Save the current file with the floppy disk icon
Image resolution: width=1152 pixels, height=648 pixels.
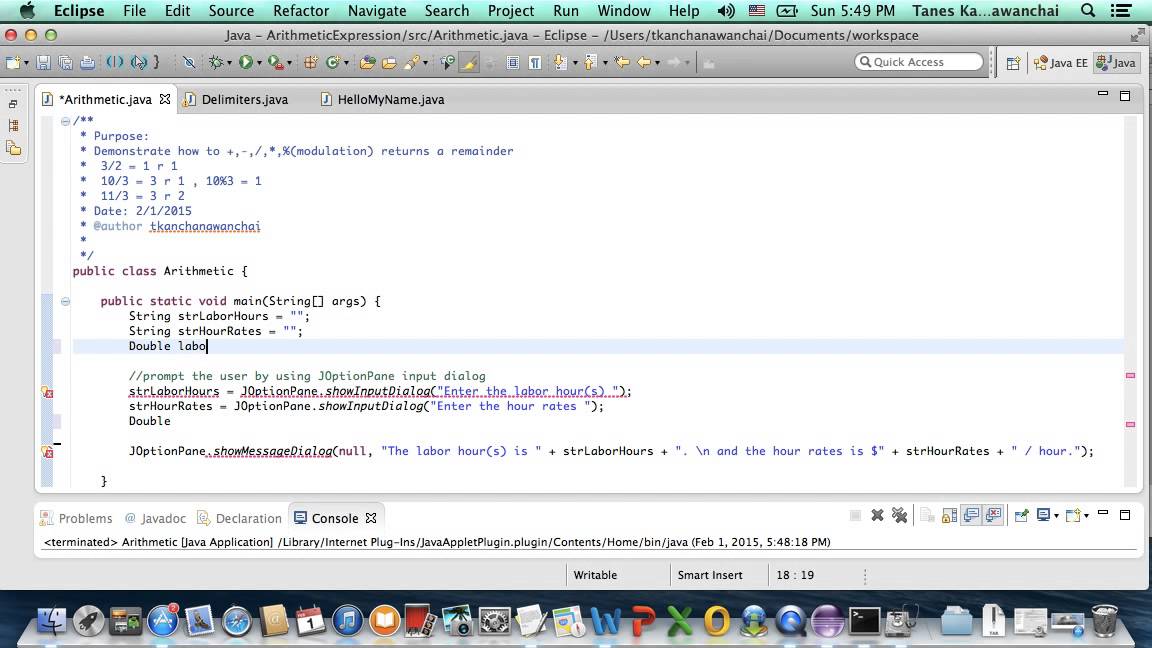click(43, 63)
